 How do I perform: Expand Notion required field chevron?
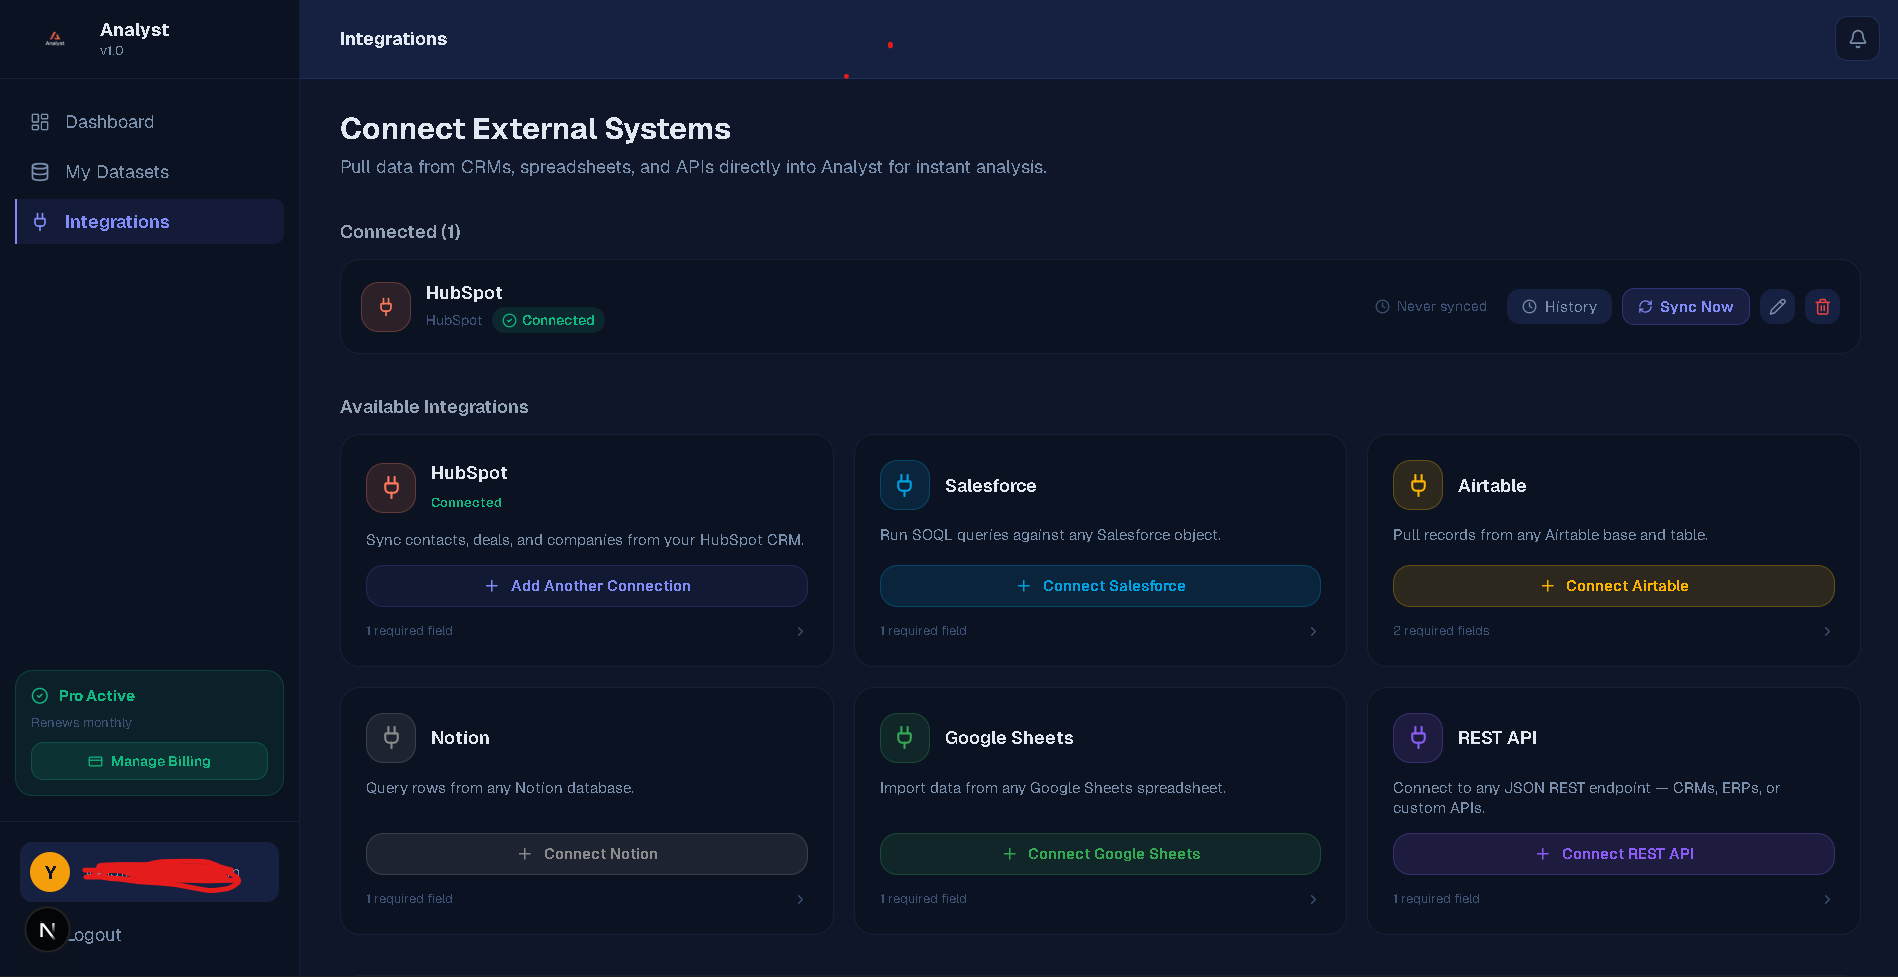(800, 899)
